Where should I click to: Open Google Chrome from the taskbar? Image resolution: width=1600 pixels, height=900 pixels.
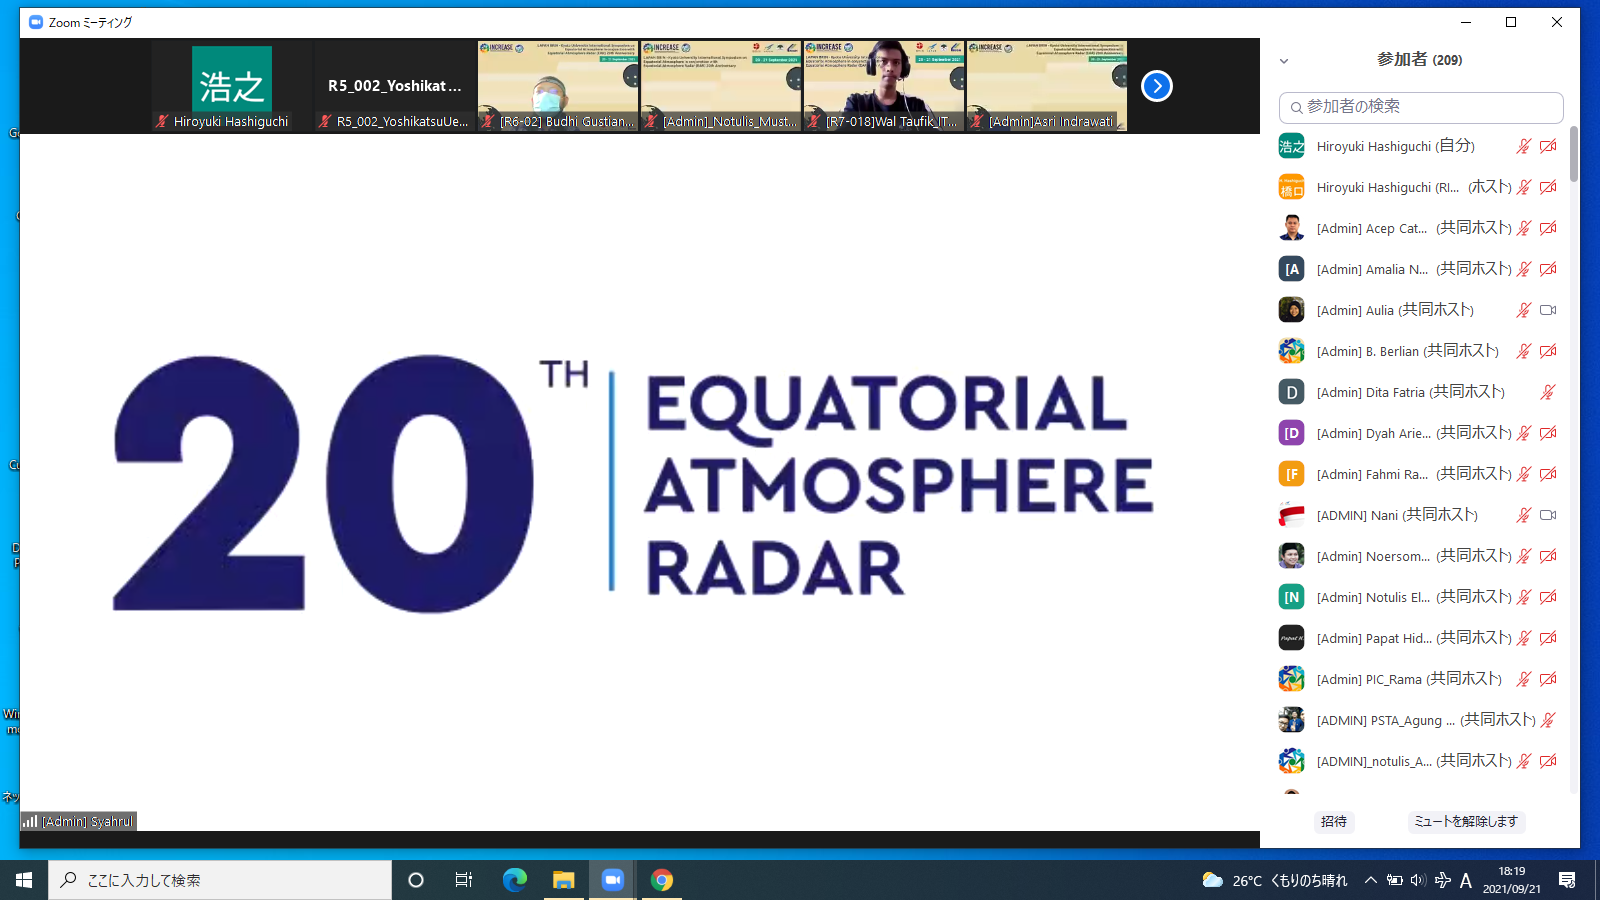click(x=661, y=880)
